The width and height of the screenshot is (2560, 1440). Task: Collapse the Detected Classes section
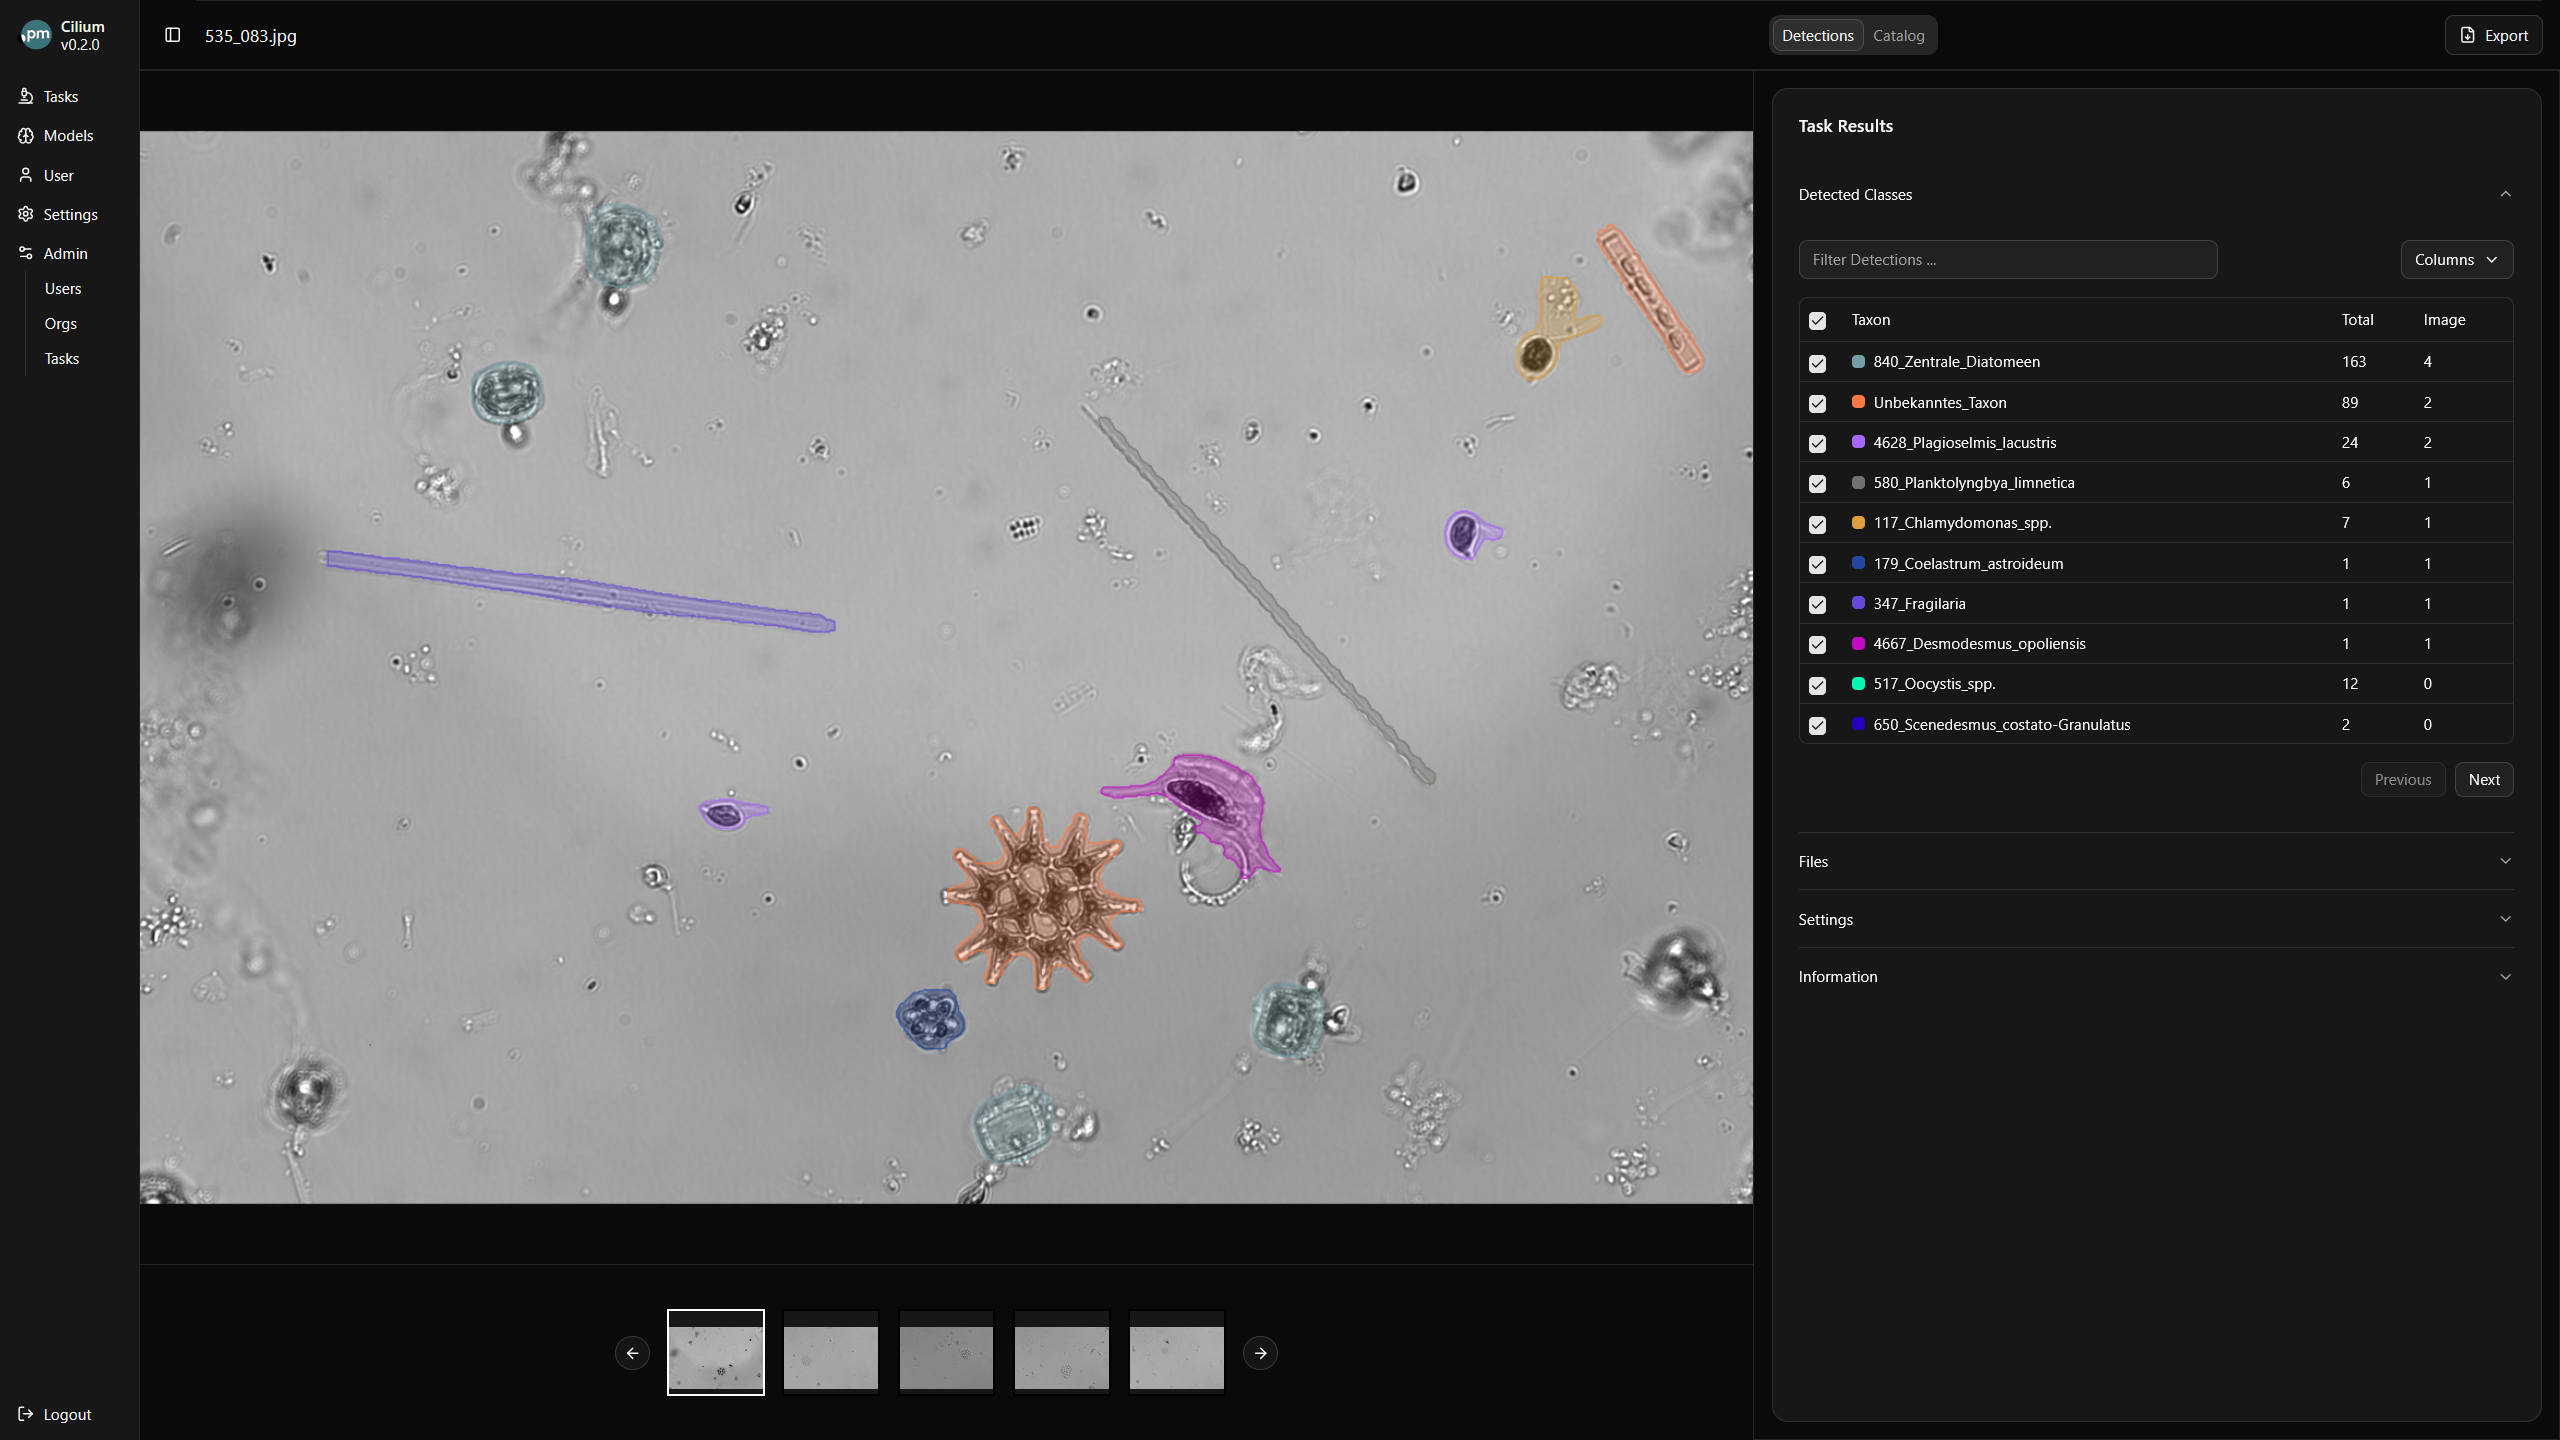pos(2505,194)
